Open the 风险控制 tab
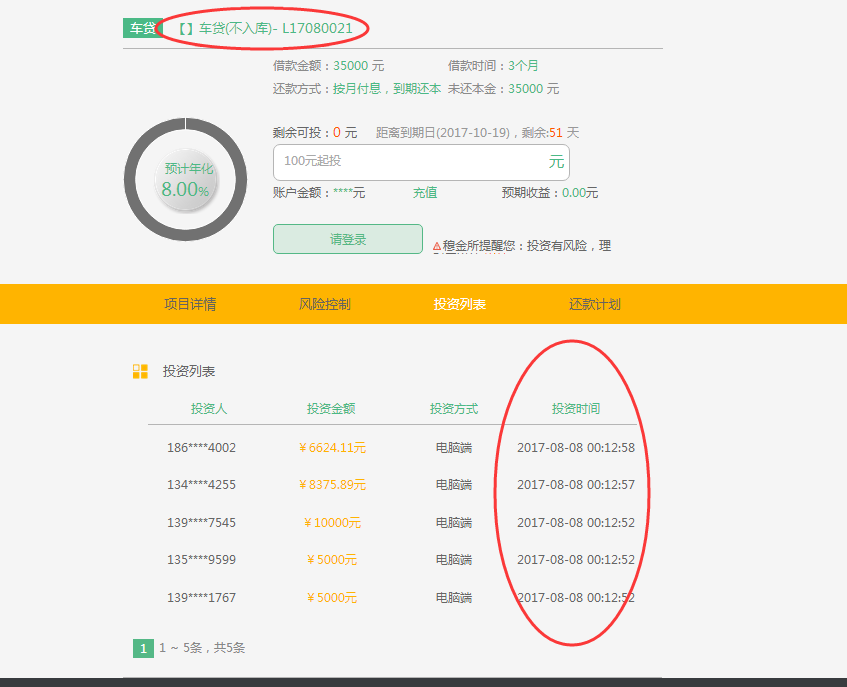Image resolution: width=847 pixels, height=687 pixels. coord(325,304)
